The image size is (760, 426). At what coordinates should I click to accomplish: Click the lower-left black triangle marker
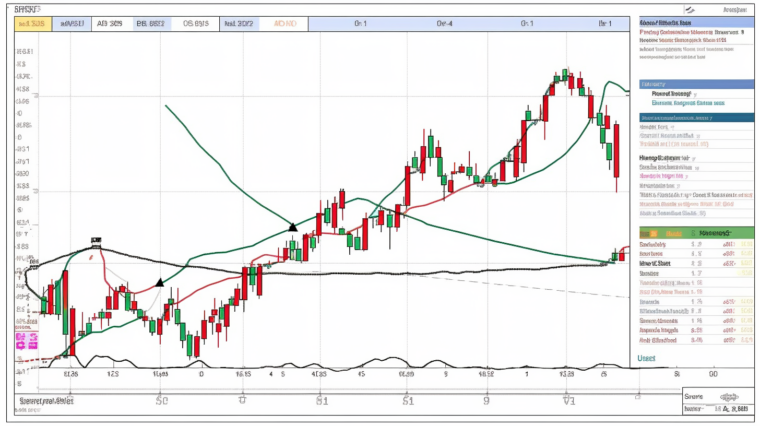click(160, 283)
